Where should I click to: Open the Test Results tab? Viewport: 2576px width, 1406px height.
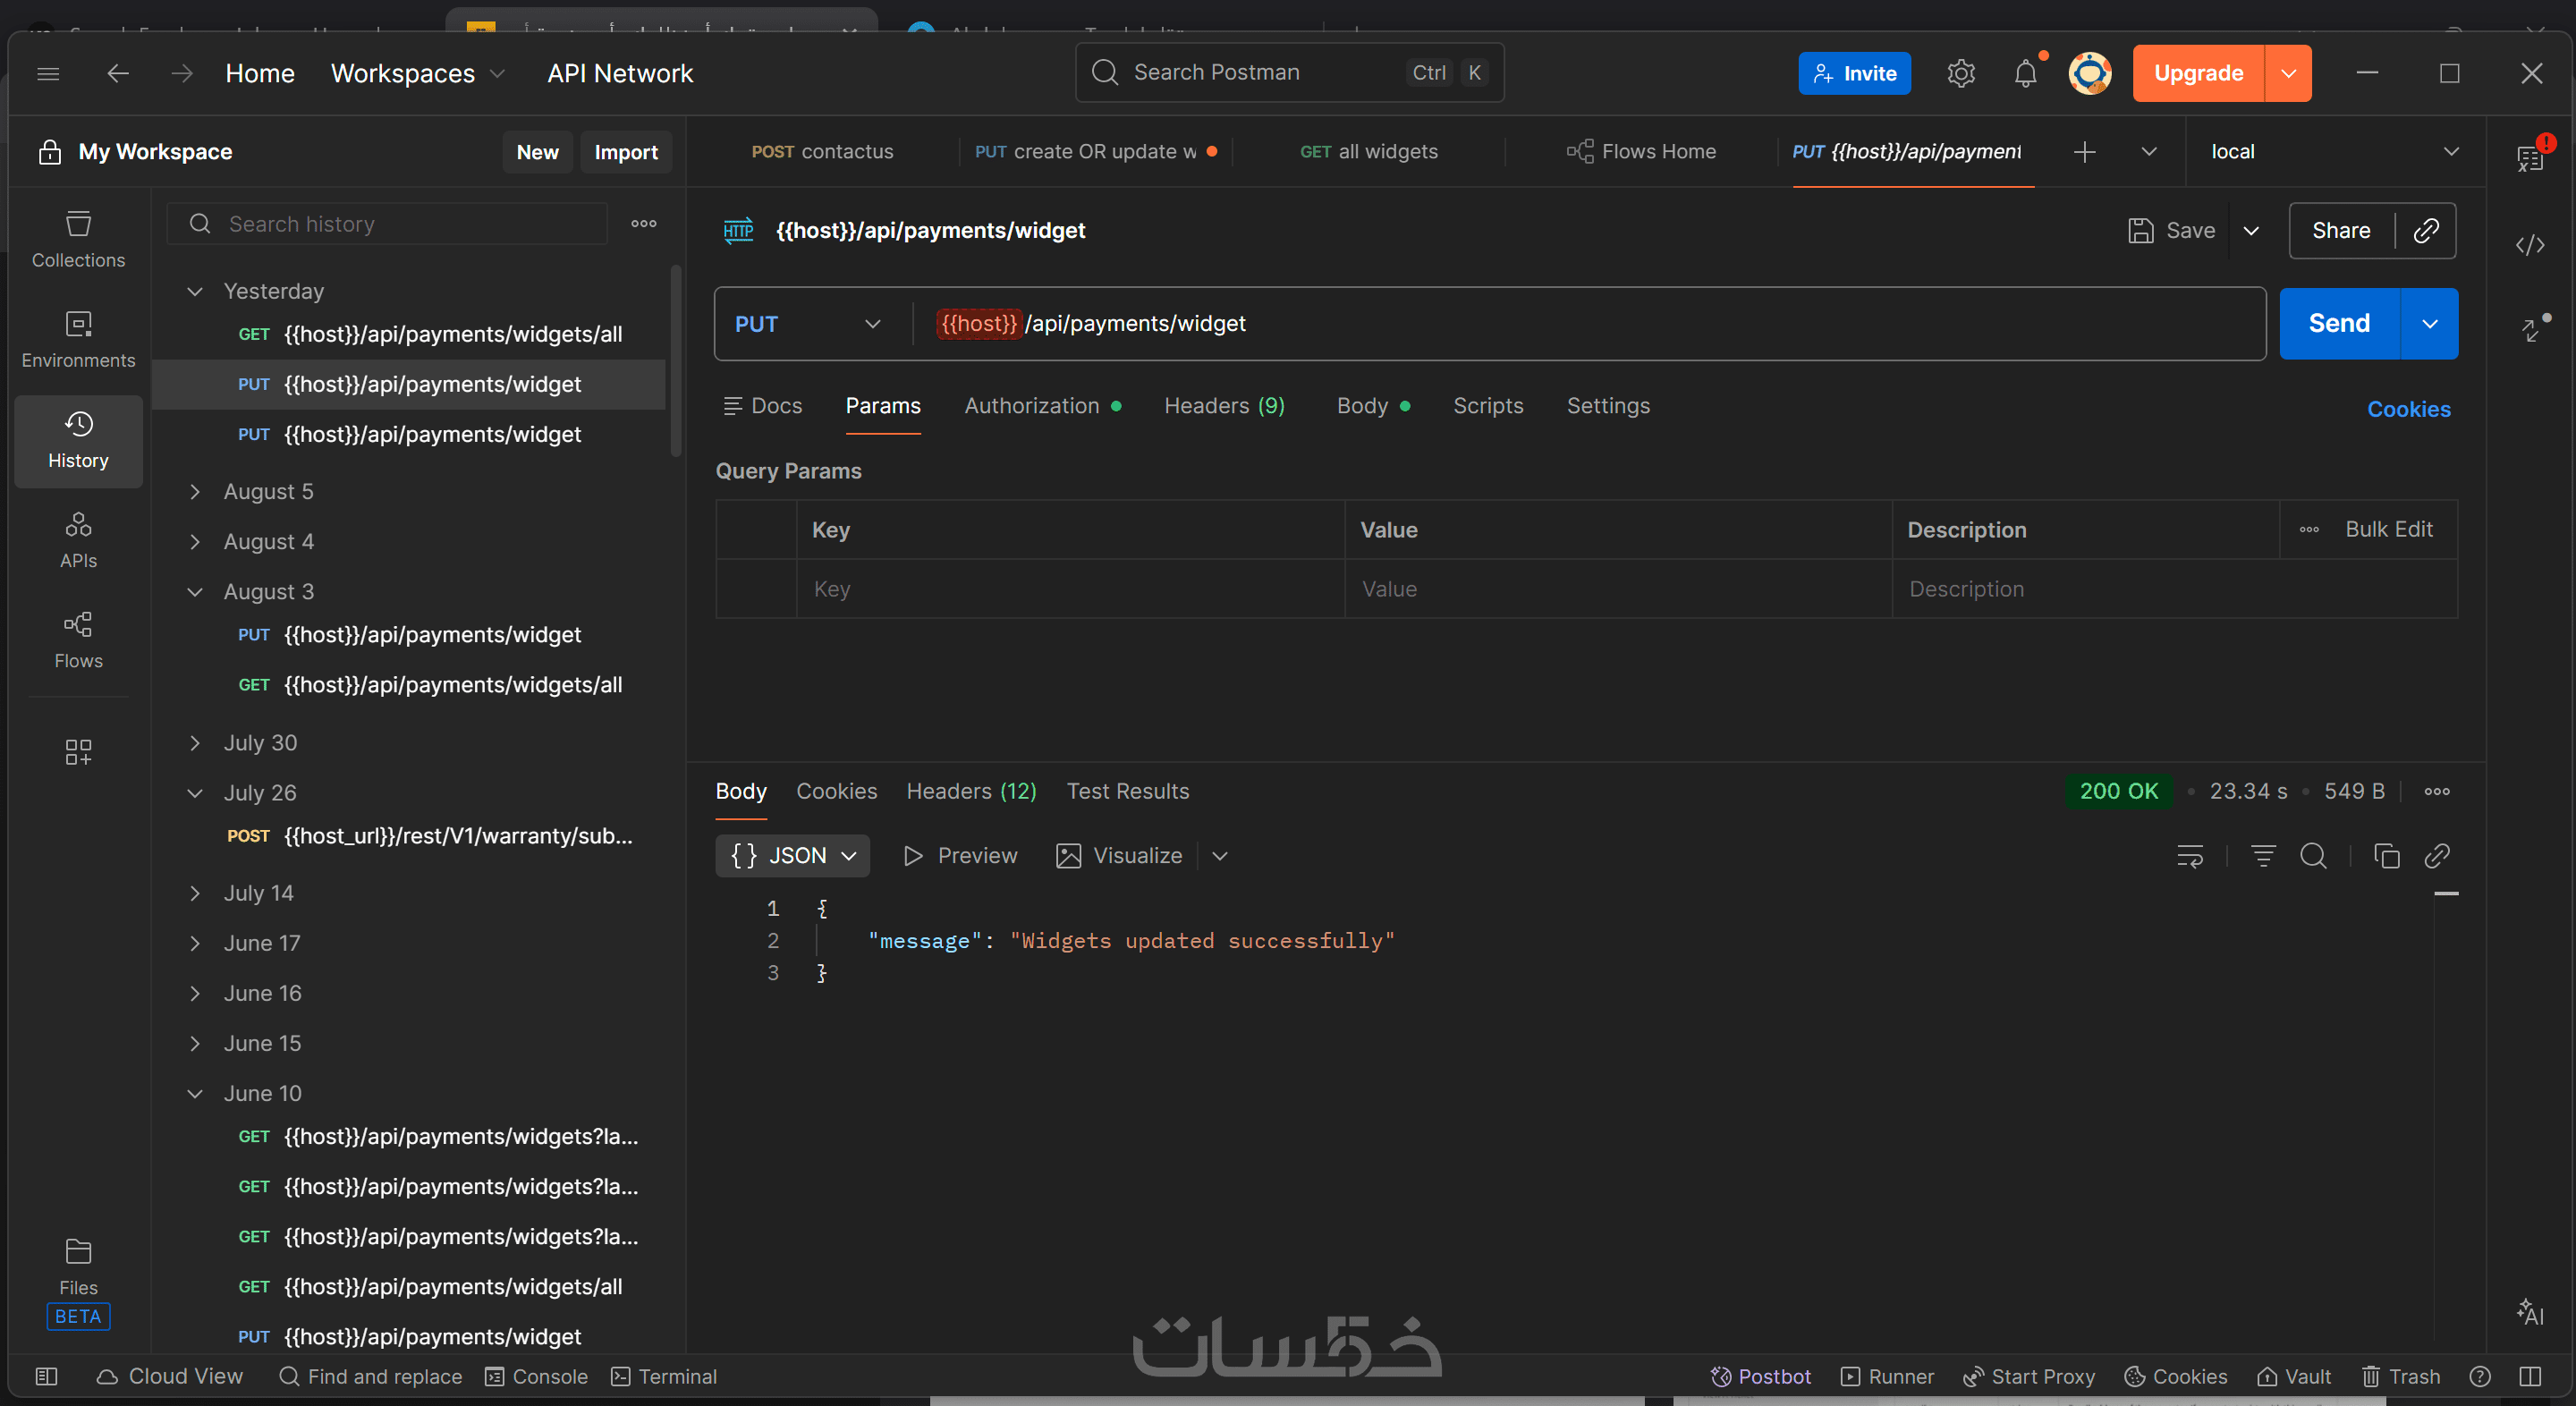(1127, 791)
